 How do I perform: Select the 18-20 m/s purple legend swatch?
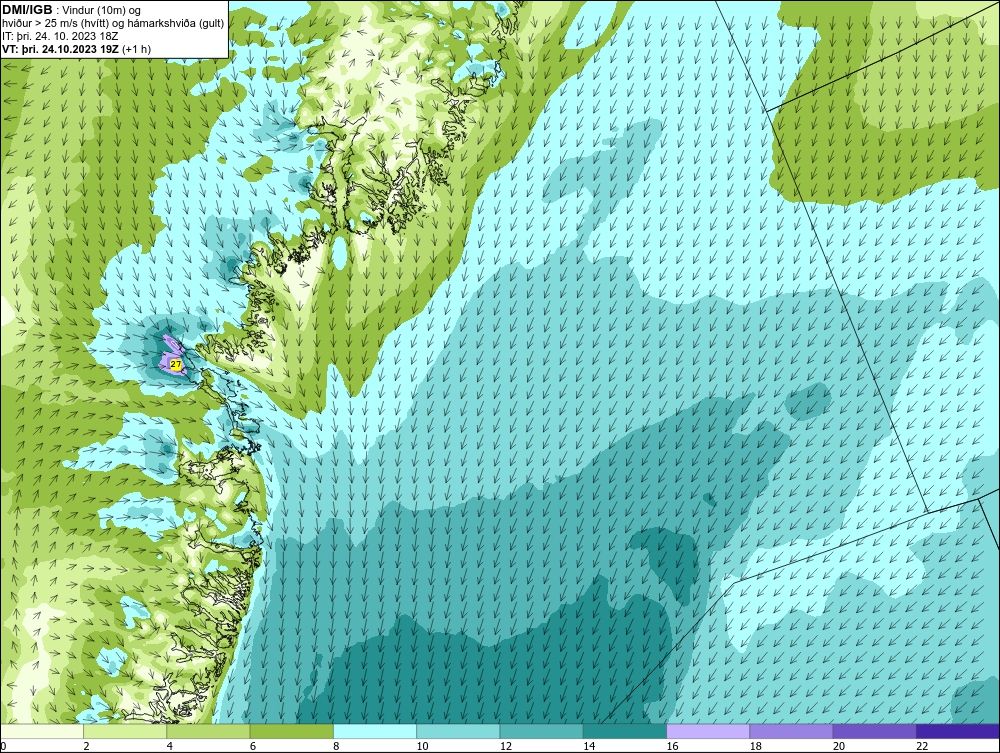pyautogui.click(x=791, y=731)
